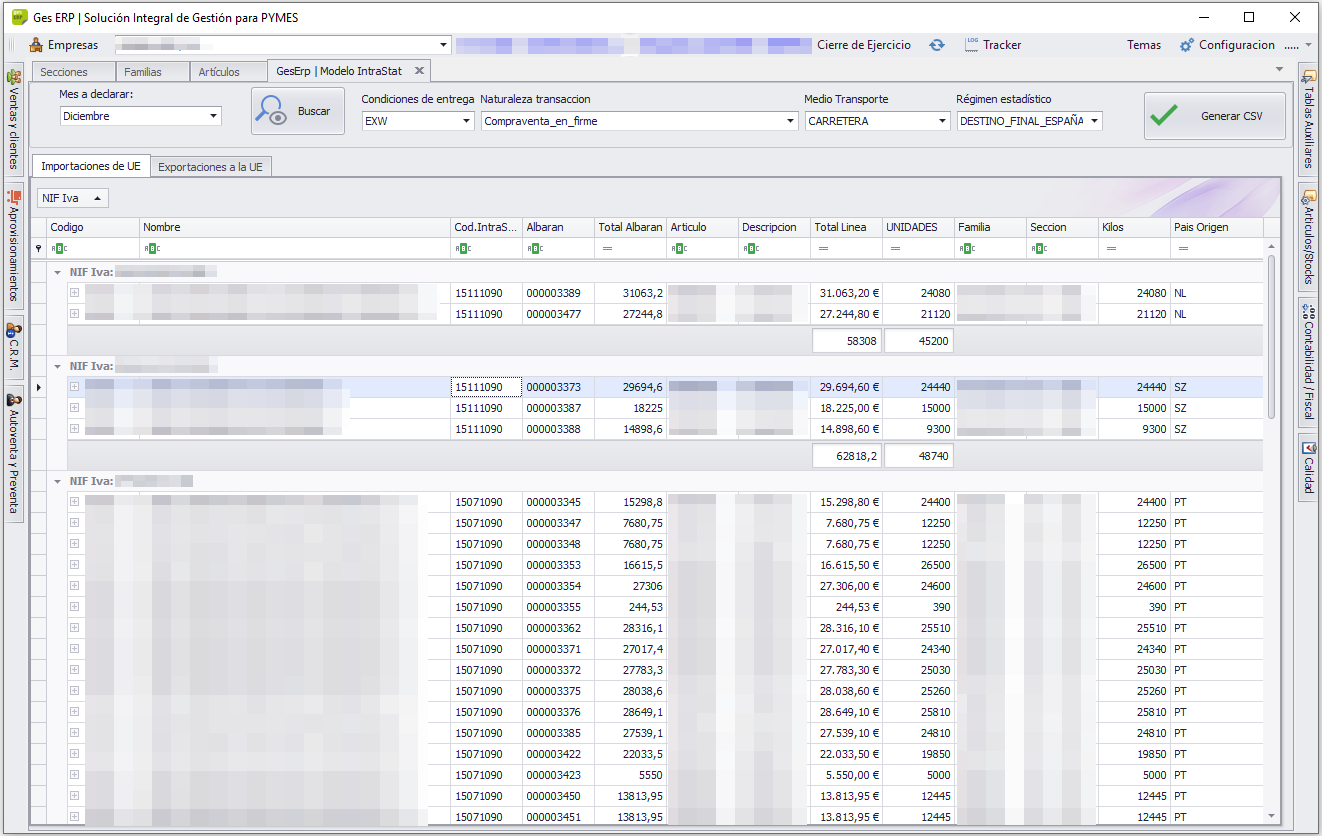
Task: Open the Contabilidad / Fiscal side panel
Action: (x=1308, y=360)
